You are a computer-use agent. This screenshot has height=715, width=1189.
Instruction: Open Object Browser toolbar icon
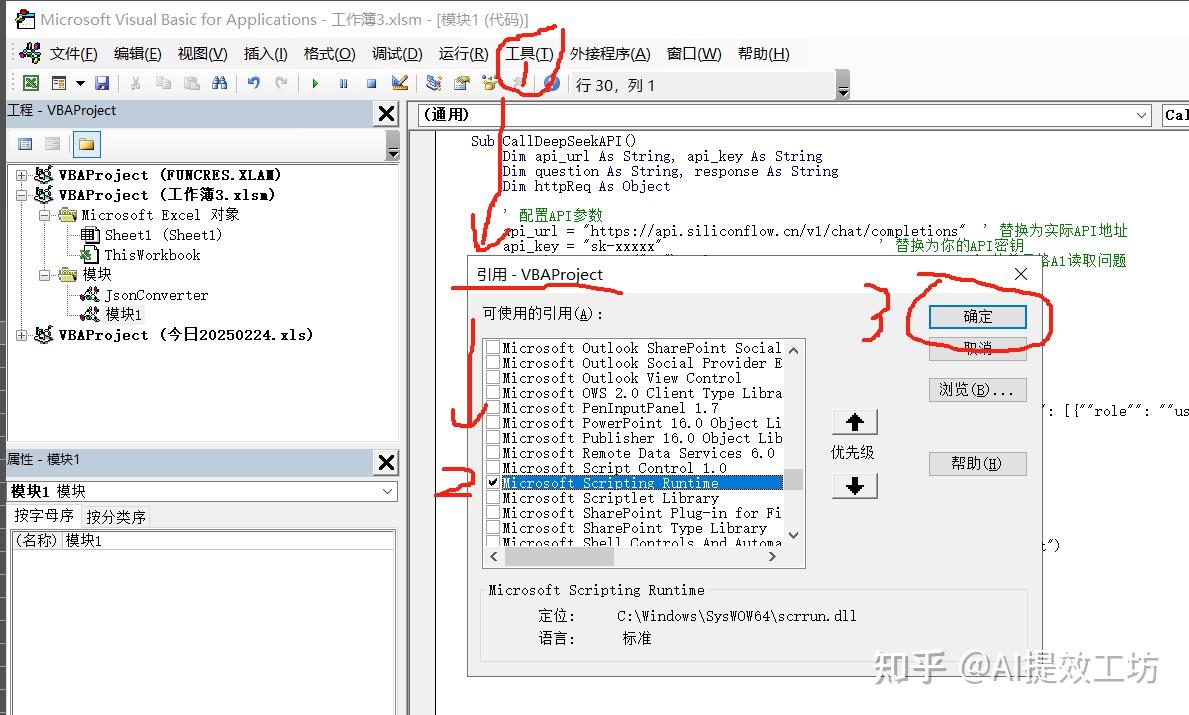click(x=490, y=83)
